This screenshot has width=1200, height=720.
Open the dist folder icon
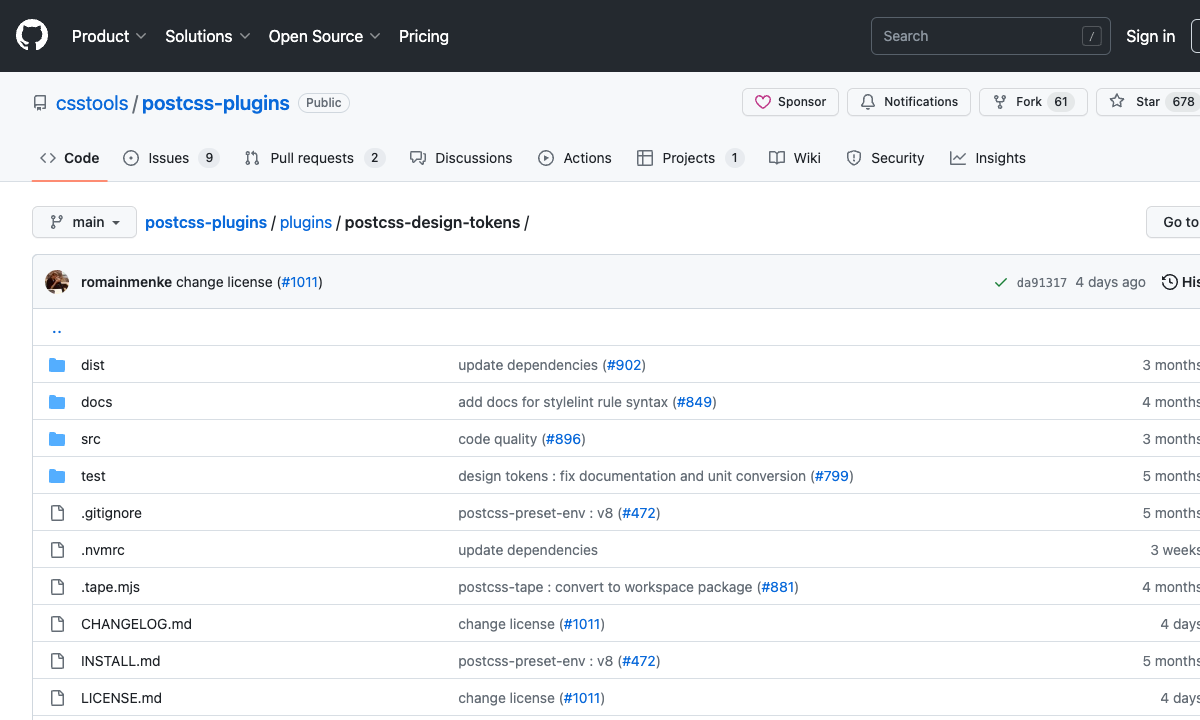(x=58, y=365)
